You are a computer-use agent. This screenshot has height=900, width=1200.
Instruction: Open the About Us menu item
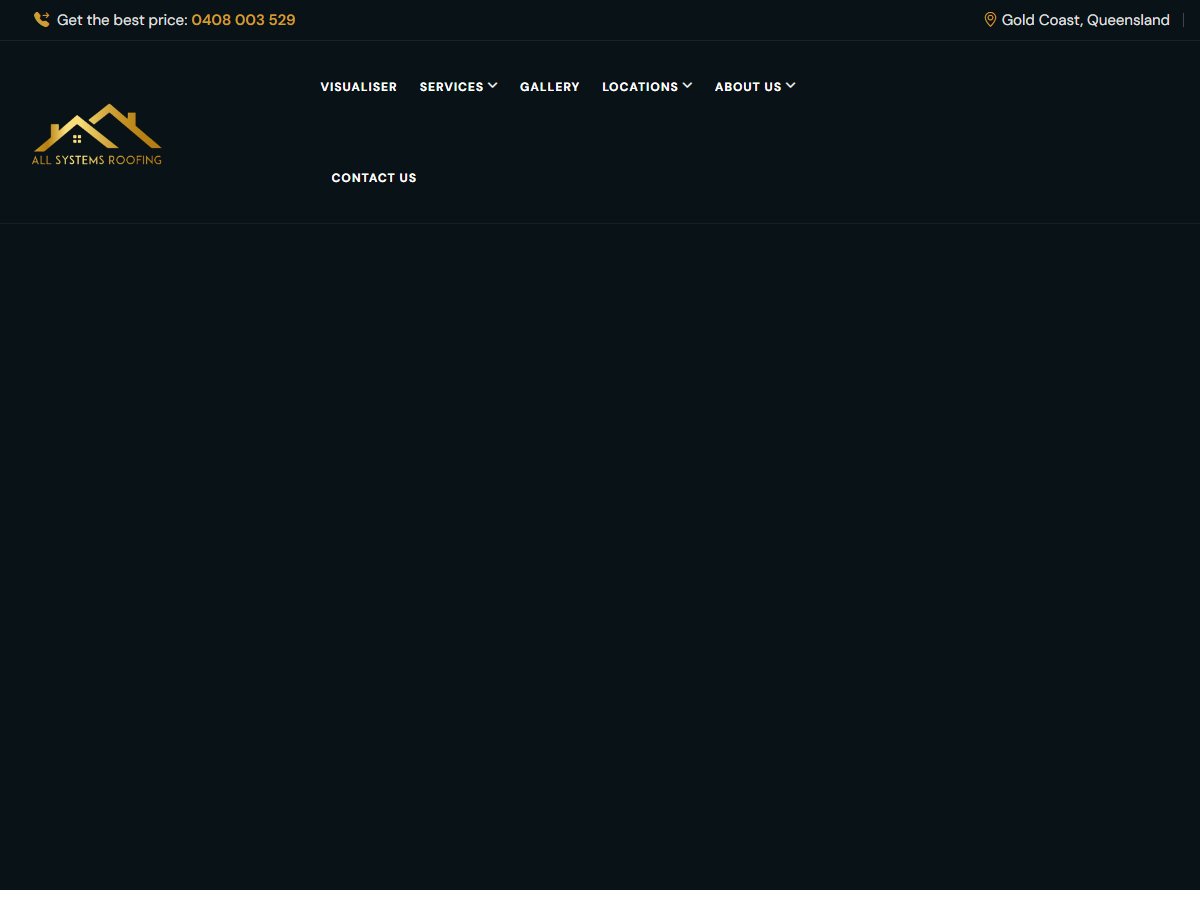tap(748, 87)
